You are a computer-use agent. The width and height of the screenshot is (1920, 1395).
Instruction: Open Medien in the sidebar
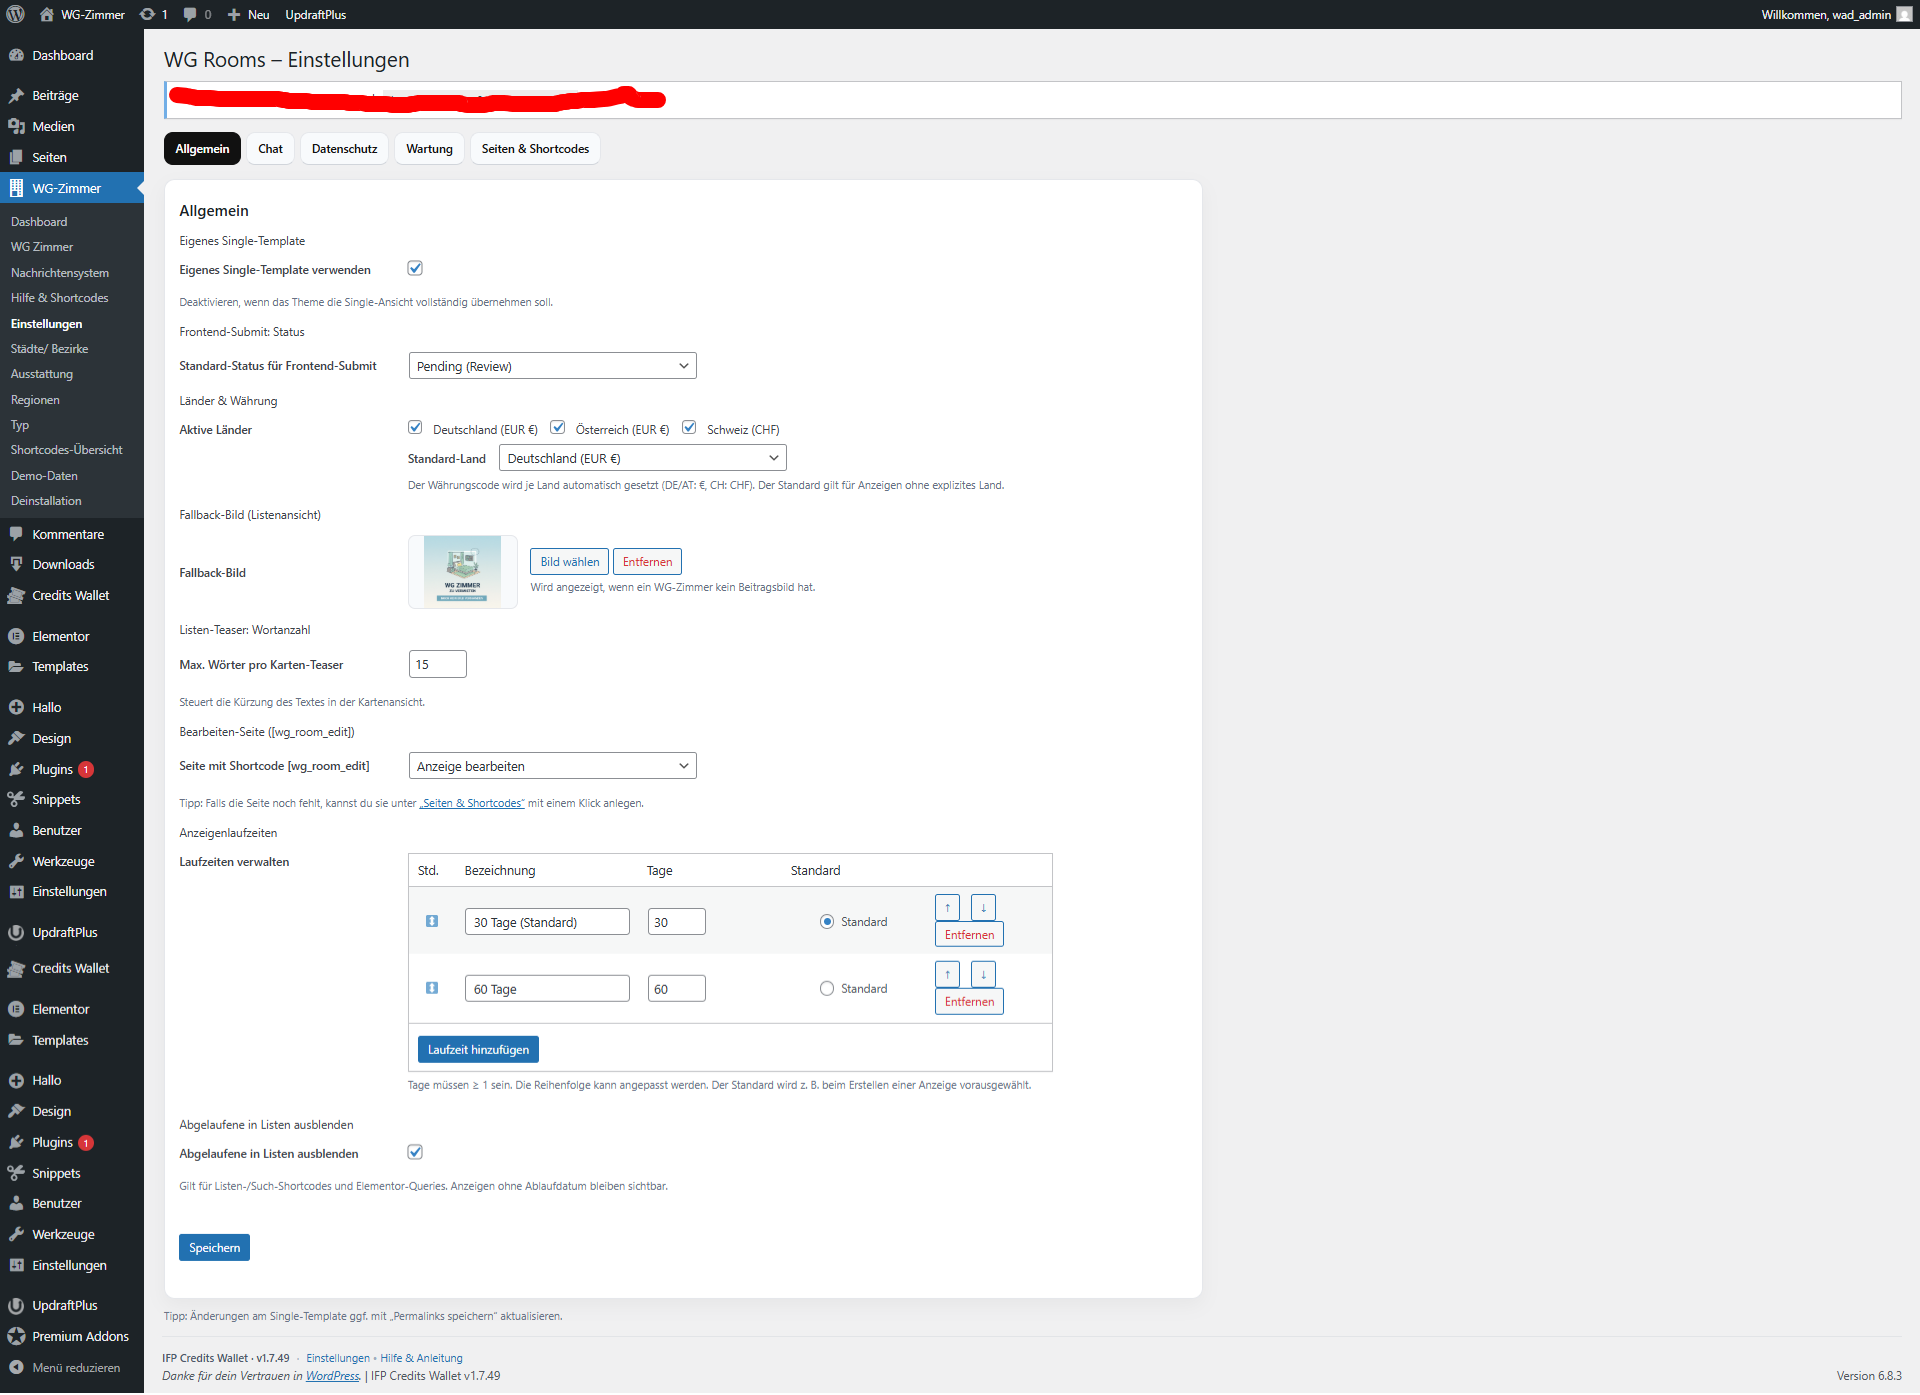point(53,126)
